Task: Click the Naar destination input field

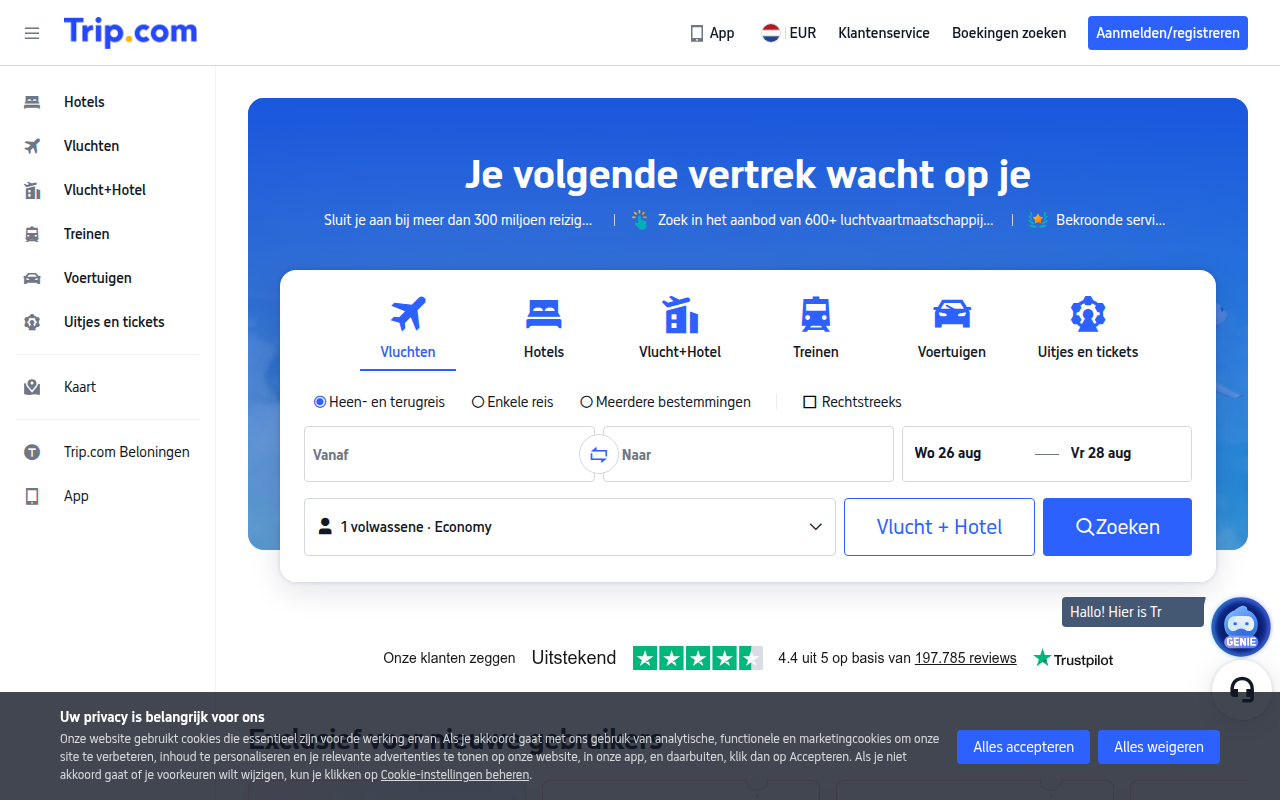Action: point(748,454)
